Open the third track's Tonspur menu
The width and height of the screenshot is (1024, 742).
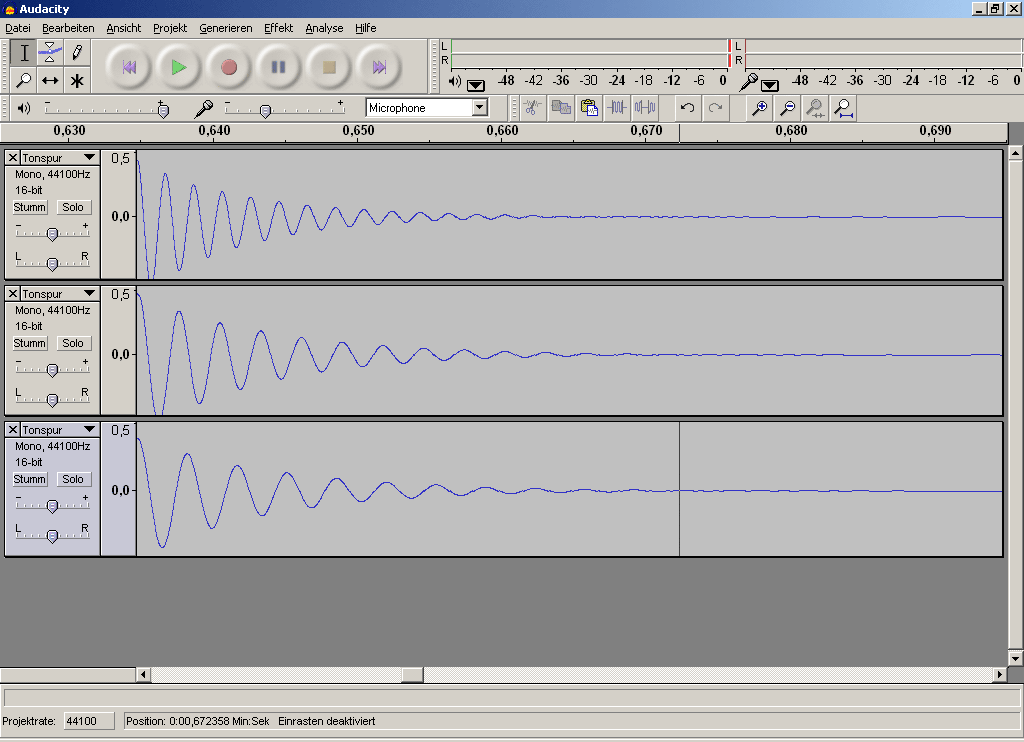click(x=59, y=429)
